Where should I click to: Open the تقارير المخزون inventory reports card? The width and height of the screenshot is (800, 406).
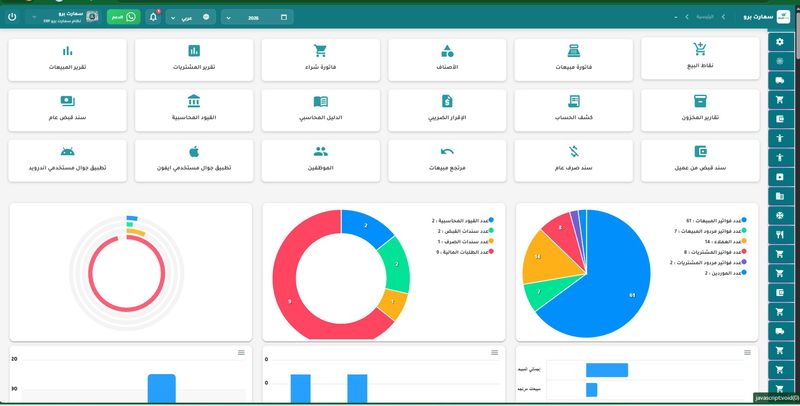(x=699, y=110)
